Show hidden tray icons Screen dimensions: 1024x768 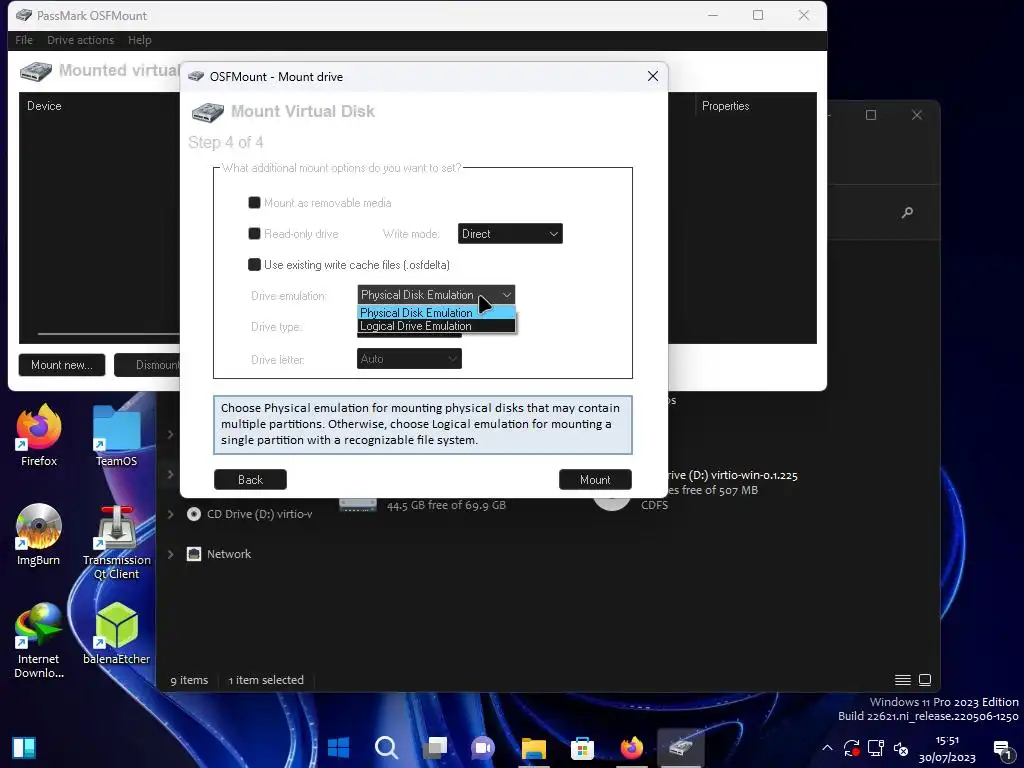[x=827, y=748]
